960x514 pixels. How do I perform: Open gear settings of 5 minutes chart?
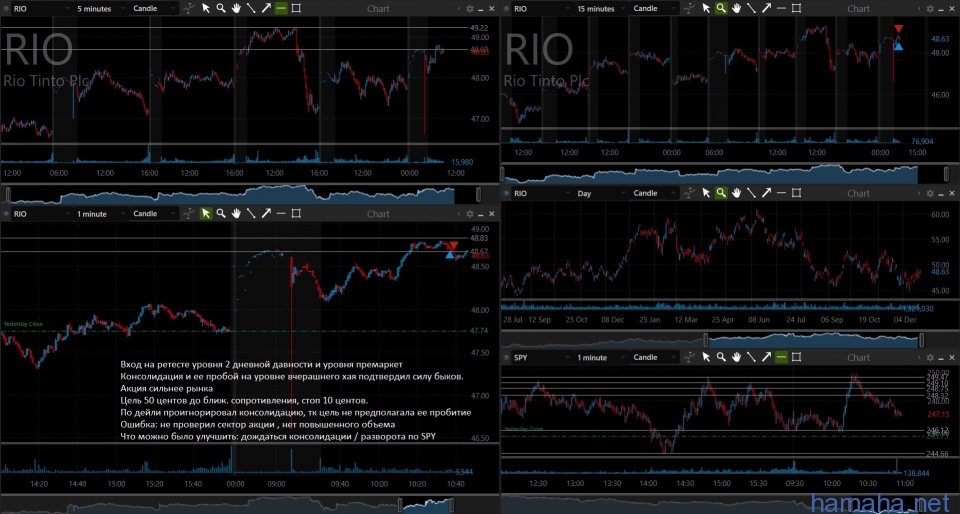click(x=470, y=9)
